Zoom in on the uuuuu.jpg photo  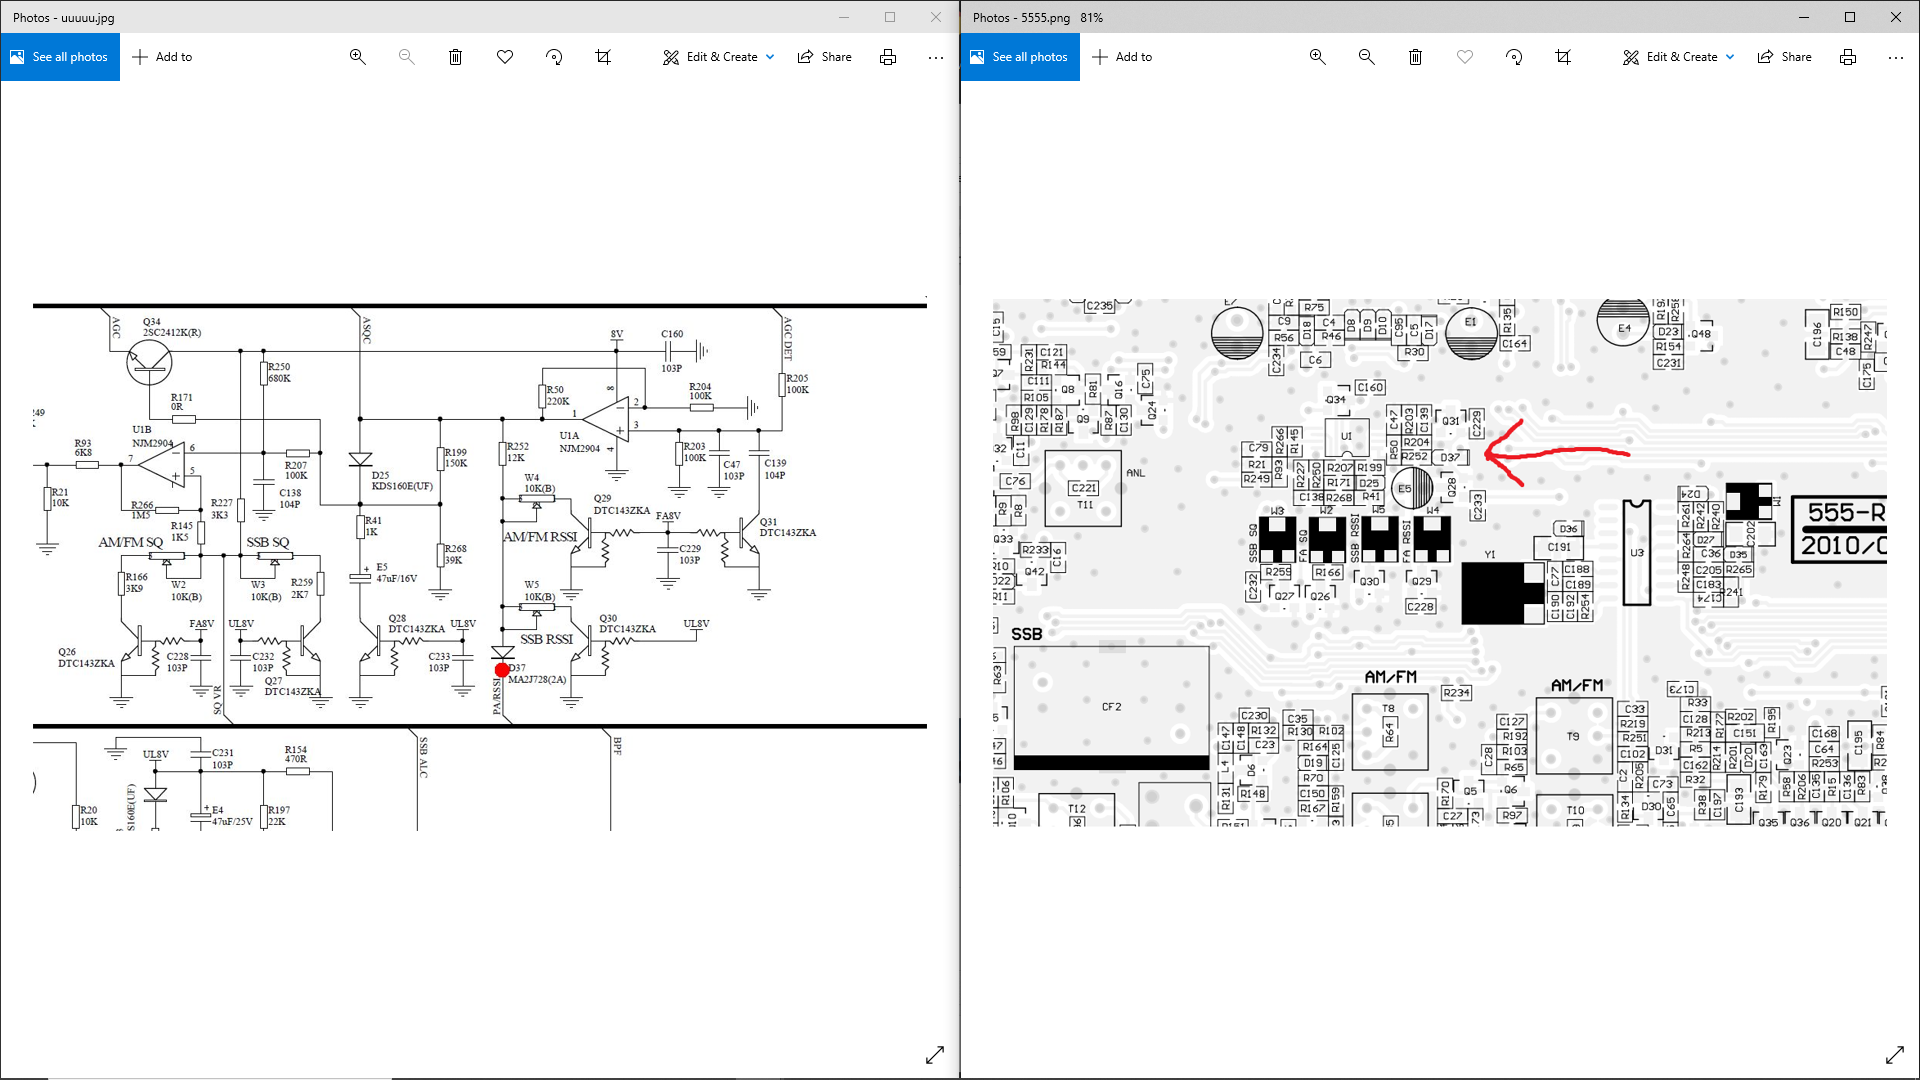pos(357,57)
